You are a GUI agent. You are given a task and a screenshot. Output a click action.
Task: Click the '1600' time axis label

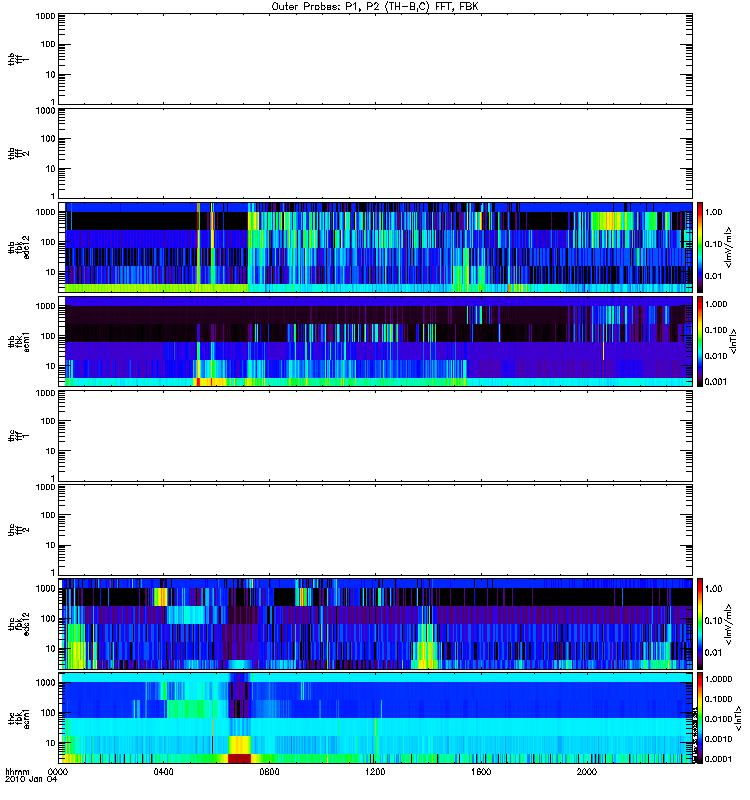(481, 771)
